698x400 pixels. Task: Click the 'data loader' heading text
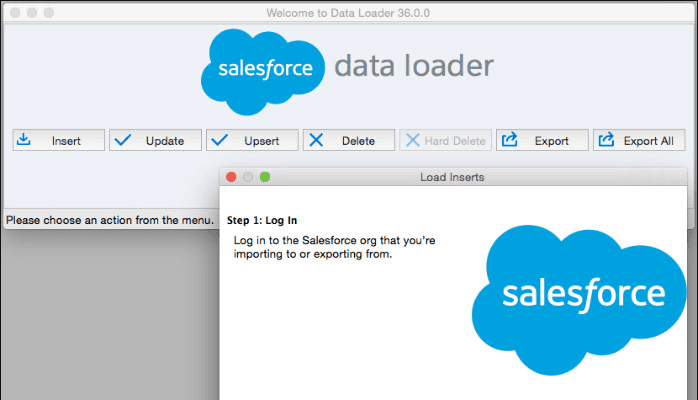click(x=414, y=66)
